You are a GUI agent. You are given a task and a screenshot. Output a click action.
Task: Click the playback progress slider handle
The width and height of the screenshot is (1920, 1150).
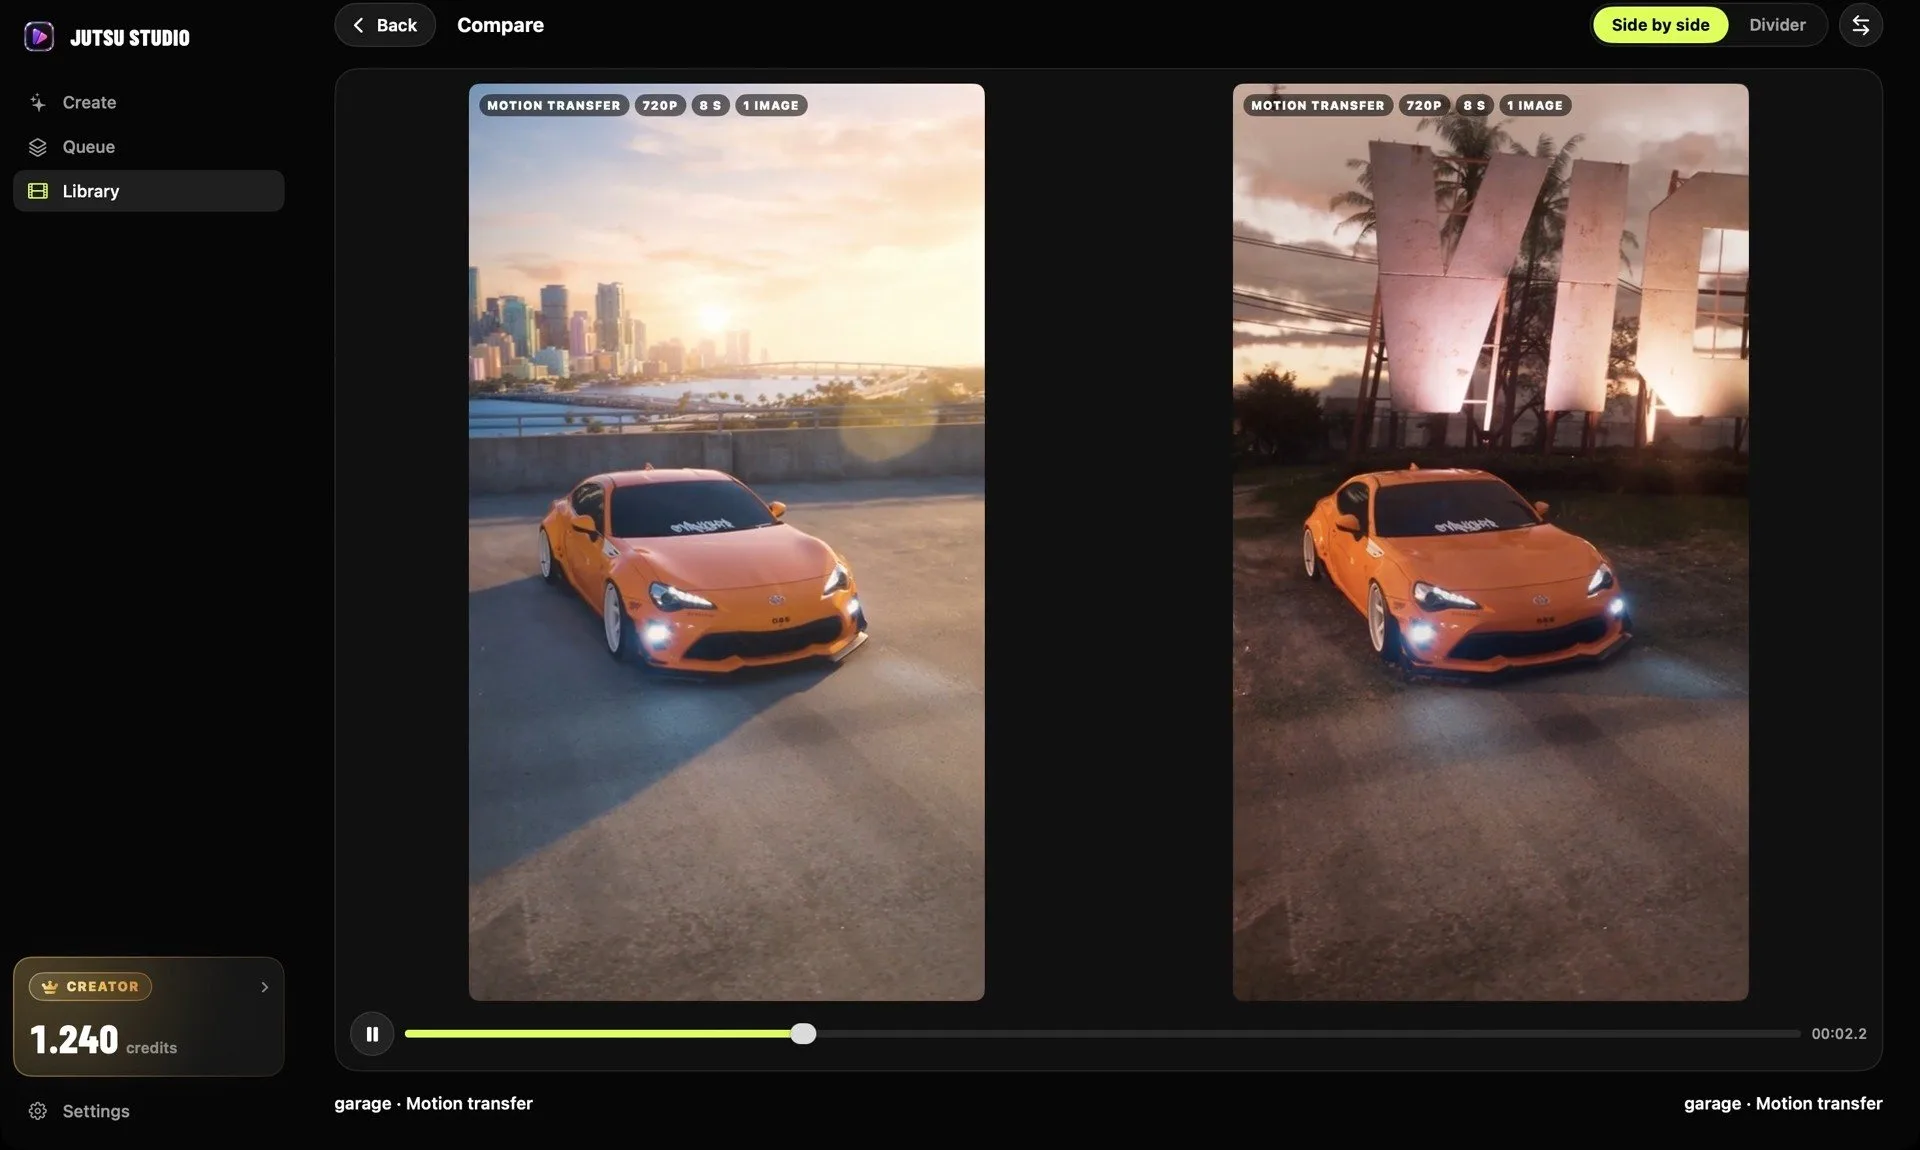(x=803, y=1034)
